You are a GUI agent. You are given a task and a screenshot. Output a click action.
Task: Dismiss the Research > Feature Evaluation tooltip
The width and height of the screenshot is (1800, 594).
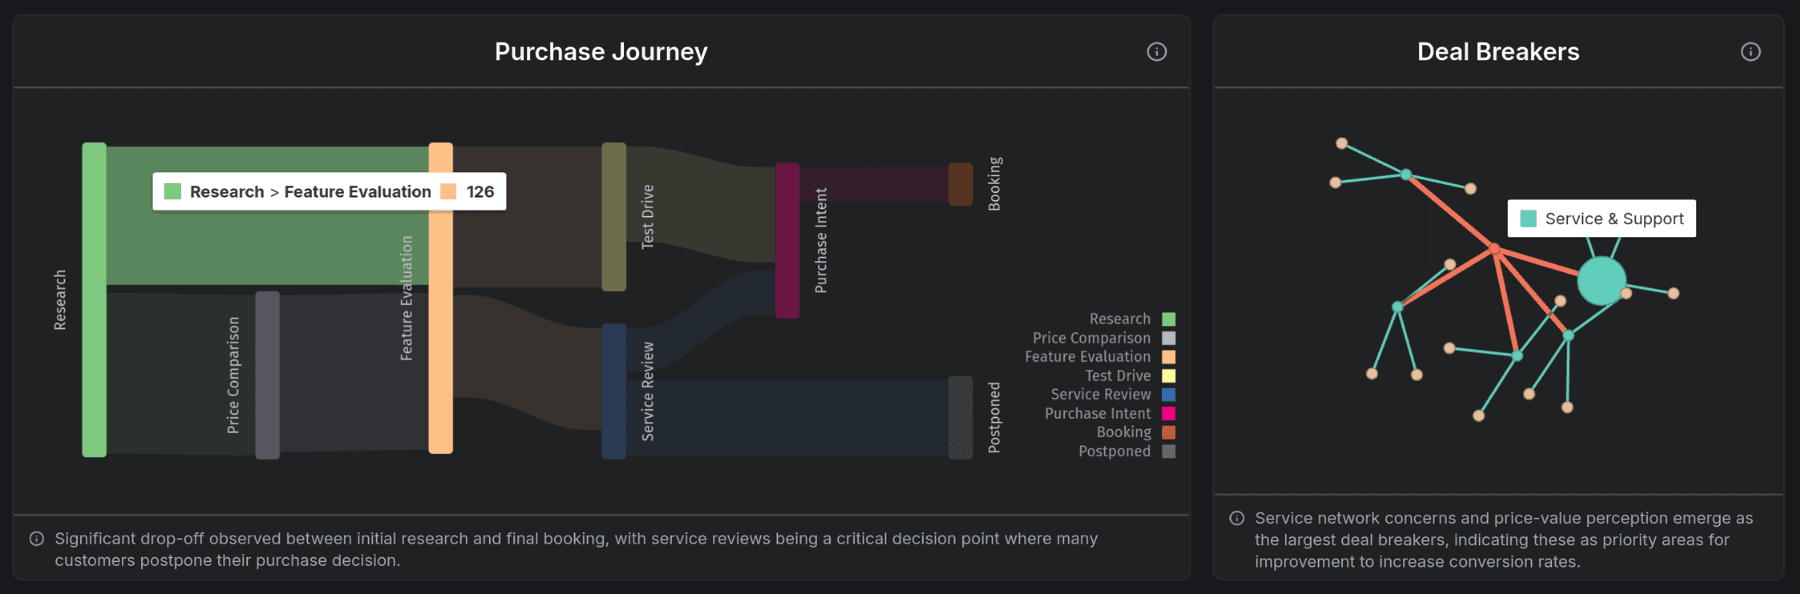(x=330, y=190)
